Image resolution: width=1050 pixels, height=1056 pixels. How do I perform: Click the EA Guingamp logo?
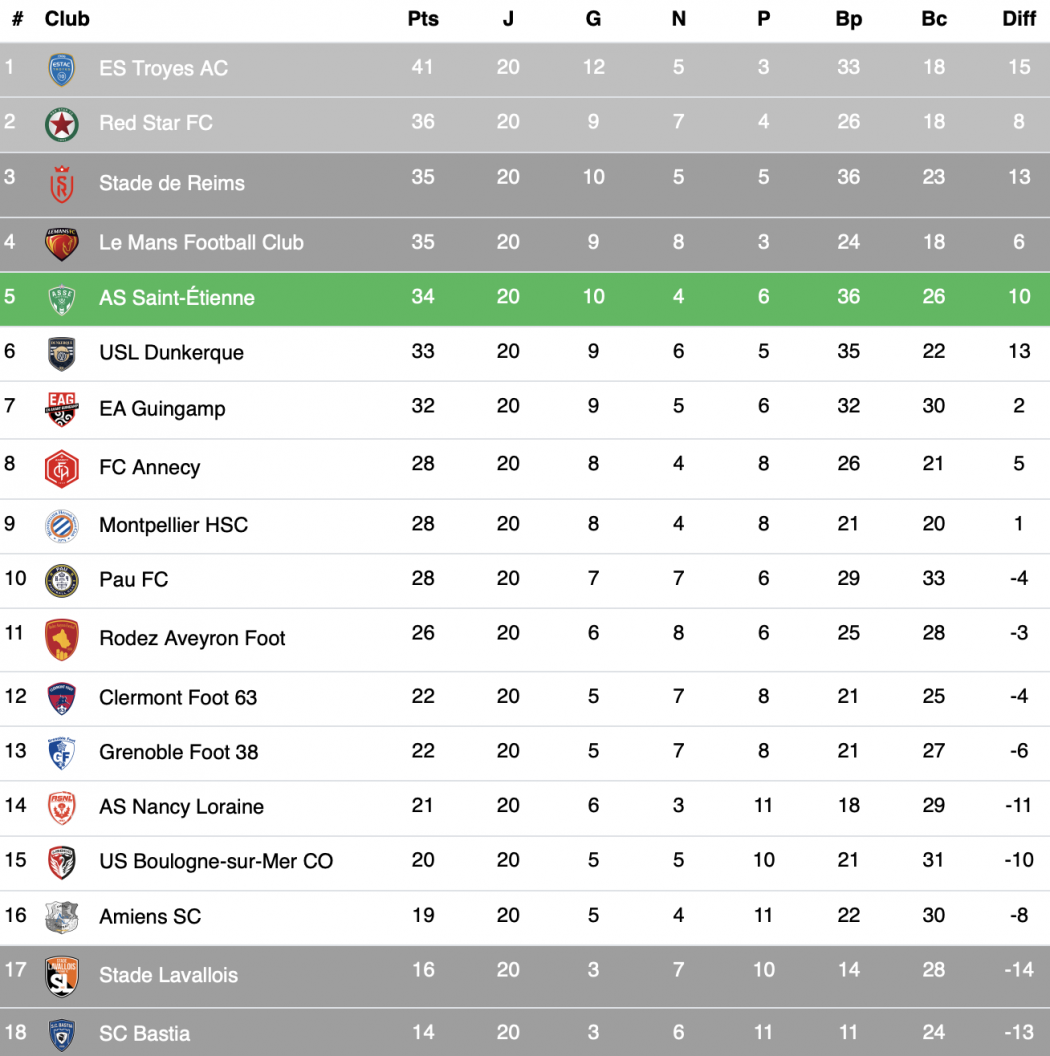pos(62,409)
